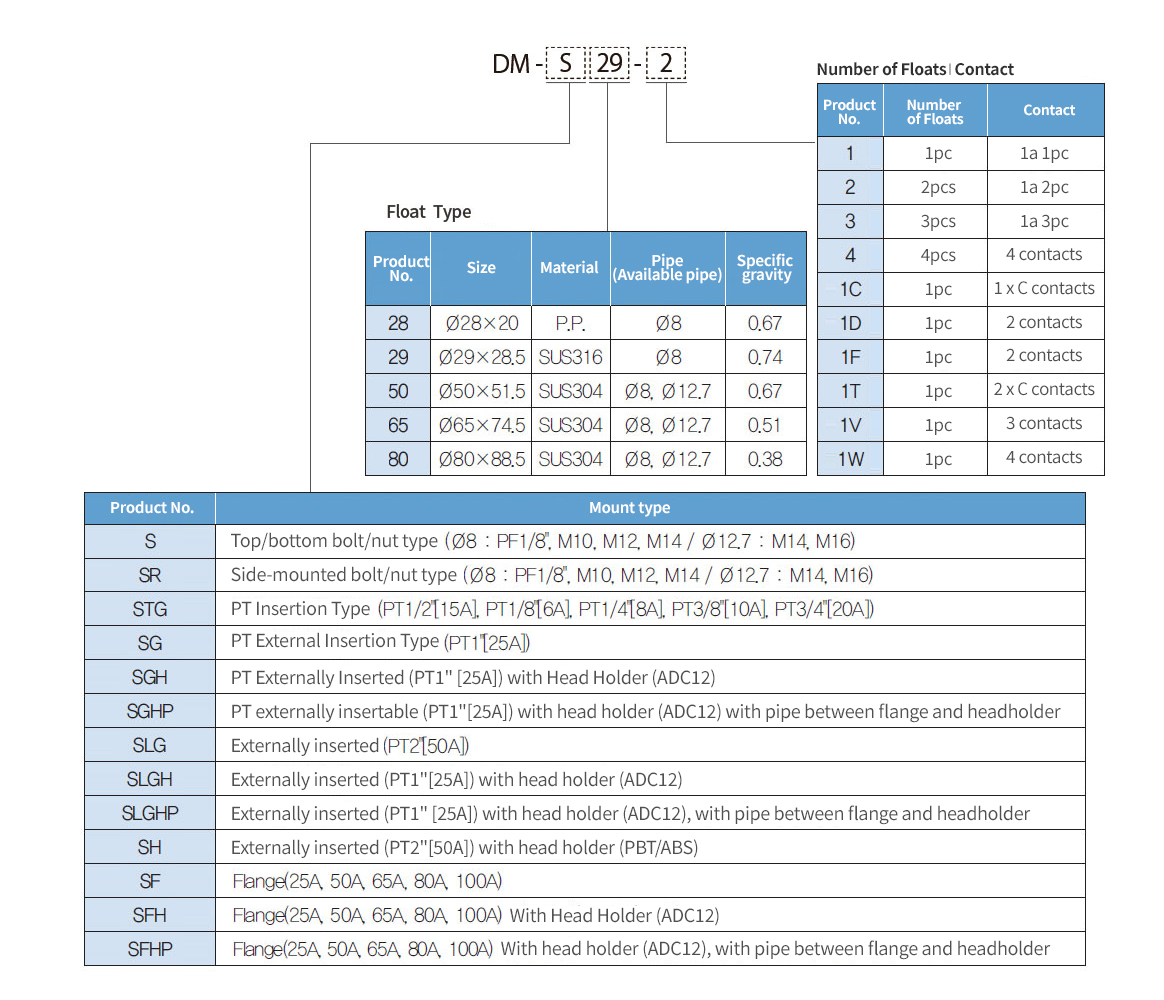
Task: Click the '29' box in model code
Action: 609,64
